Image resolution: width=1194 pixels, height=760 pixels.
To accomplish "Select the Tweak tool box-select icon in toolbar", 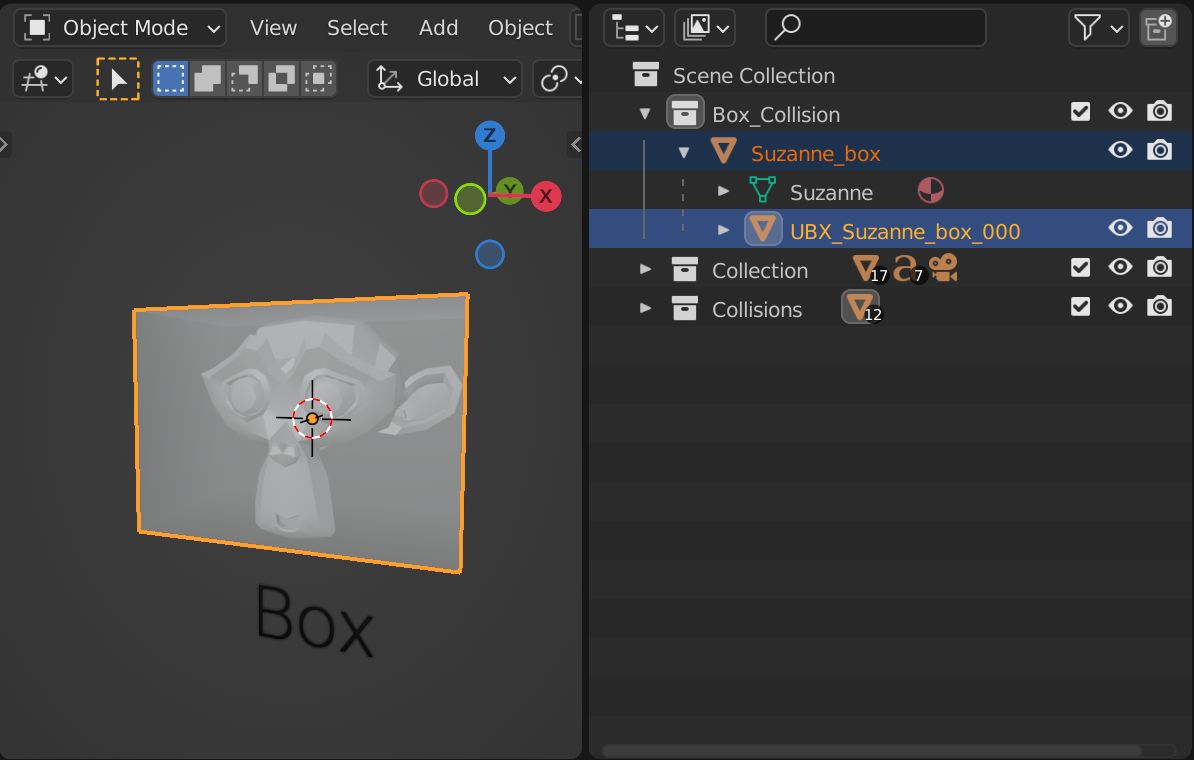I will click(170, 78).
